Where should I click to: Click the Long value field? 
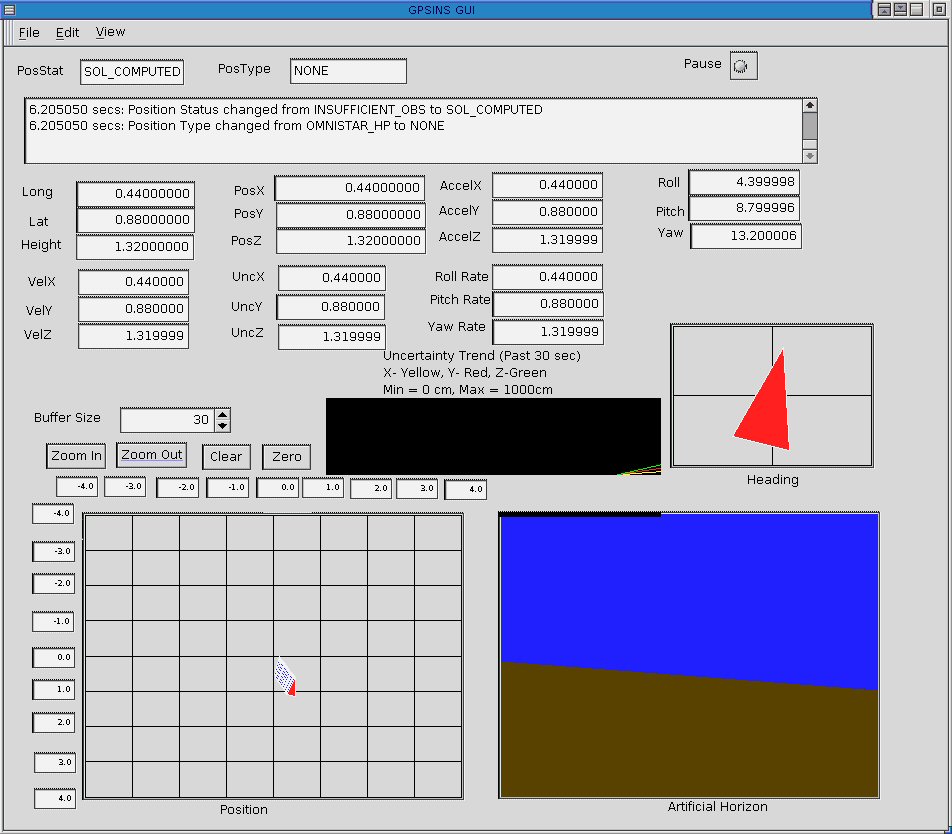pos(136,194)
